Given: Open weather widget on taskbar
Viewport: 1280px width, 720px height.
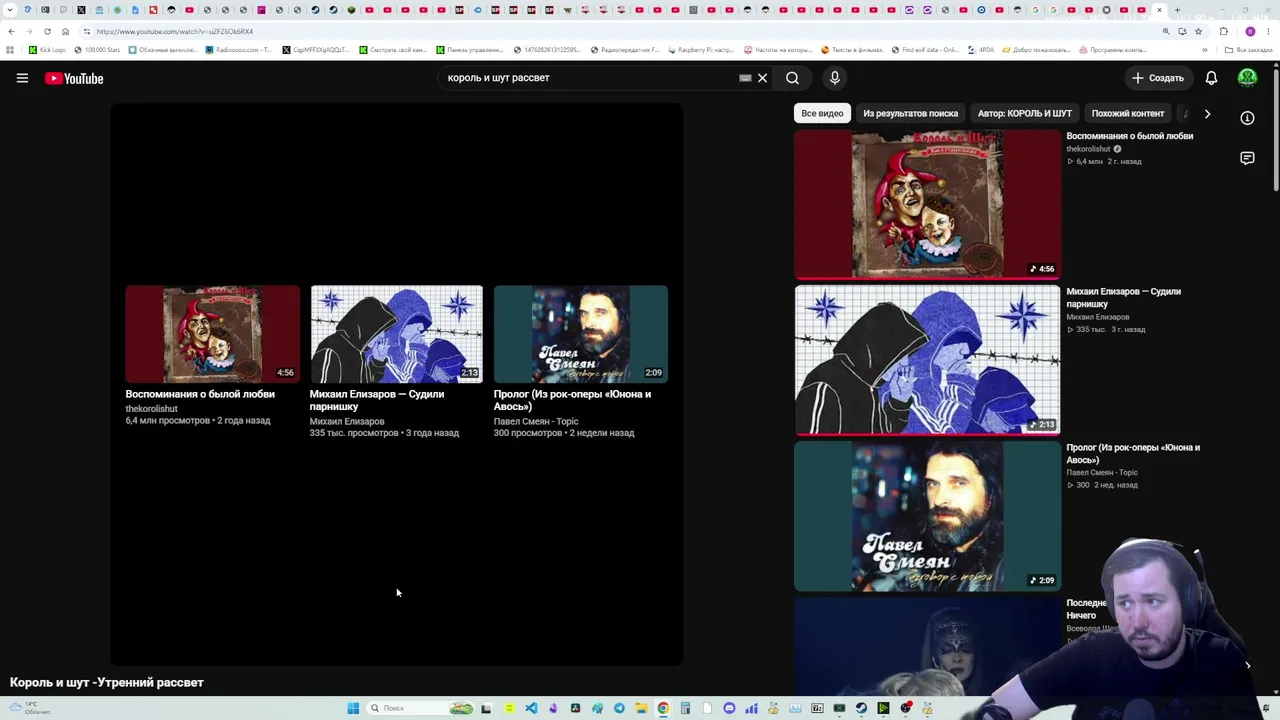Looking at the screenshot, I should point(30,708).
